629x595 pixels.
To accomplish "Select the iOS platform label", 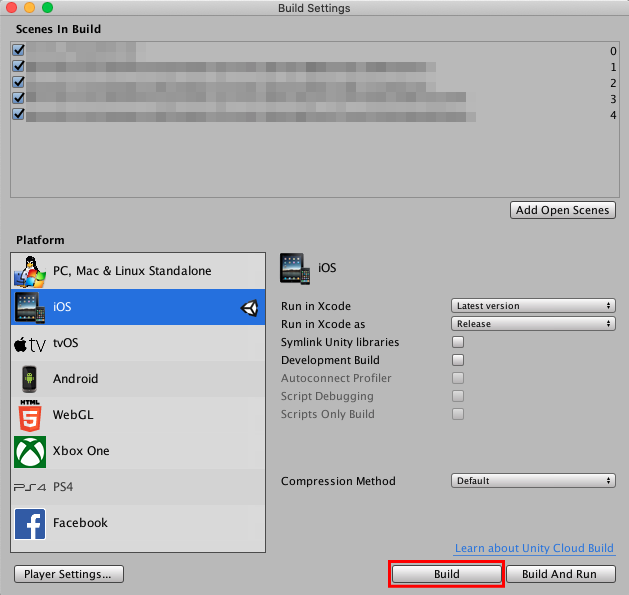I will tap(62, 307).
